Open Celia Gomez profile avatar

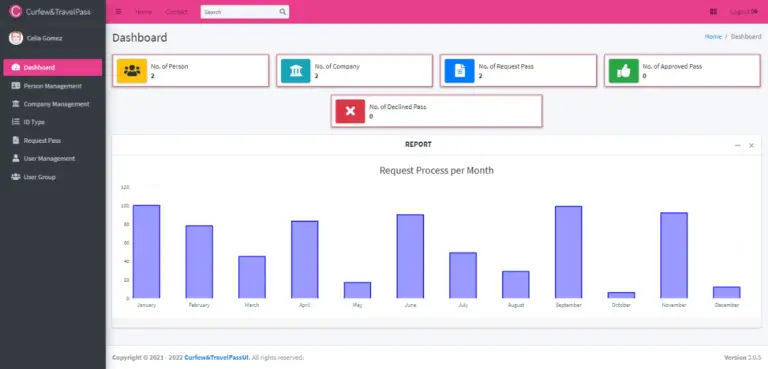(16, 38)
